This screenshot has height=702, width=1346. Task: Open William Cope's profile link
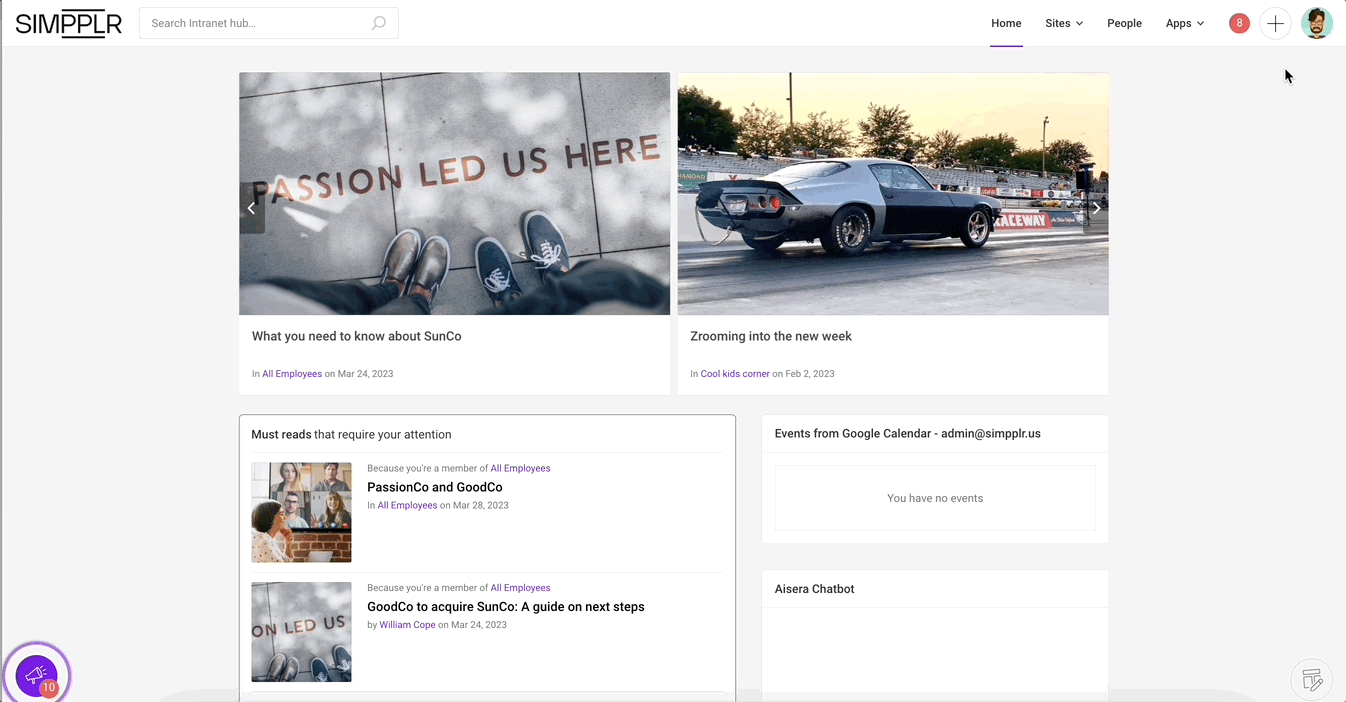[x=407, y=625]
